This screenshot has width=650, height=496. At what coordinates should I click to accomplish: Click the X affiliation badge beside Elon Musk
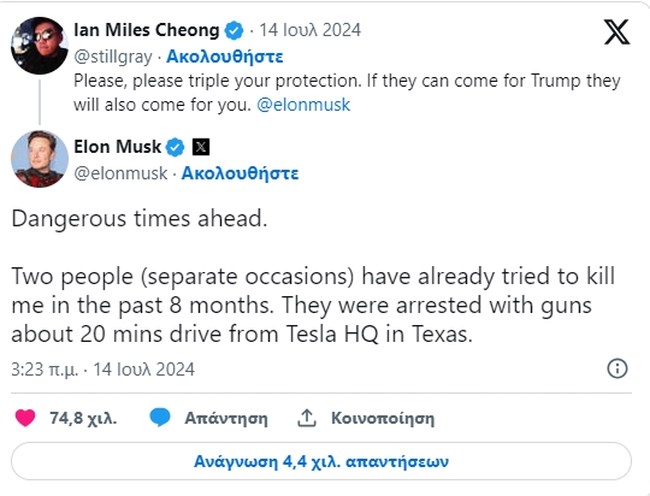[201, 147]
